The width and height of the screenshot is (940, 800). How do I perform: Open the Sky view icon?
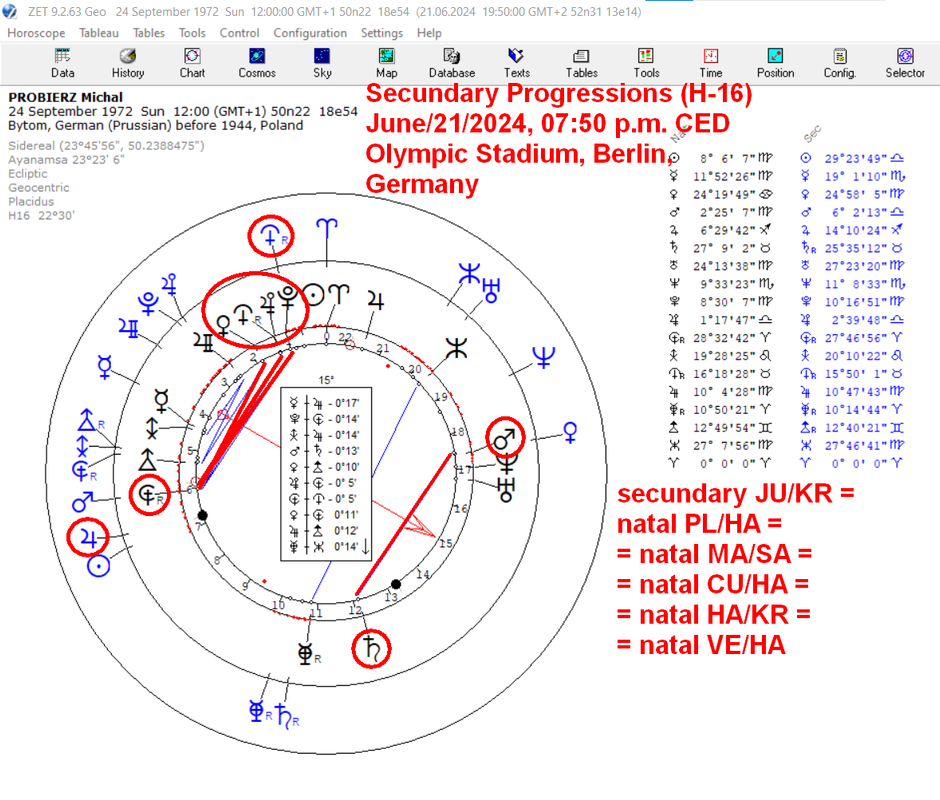322,64
